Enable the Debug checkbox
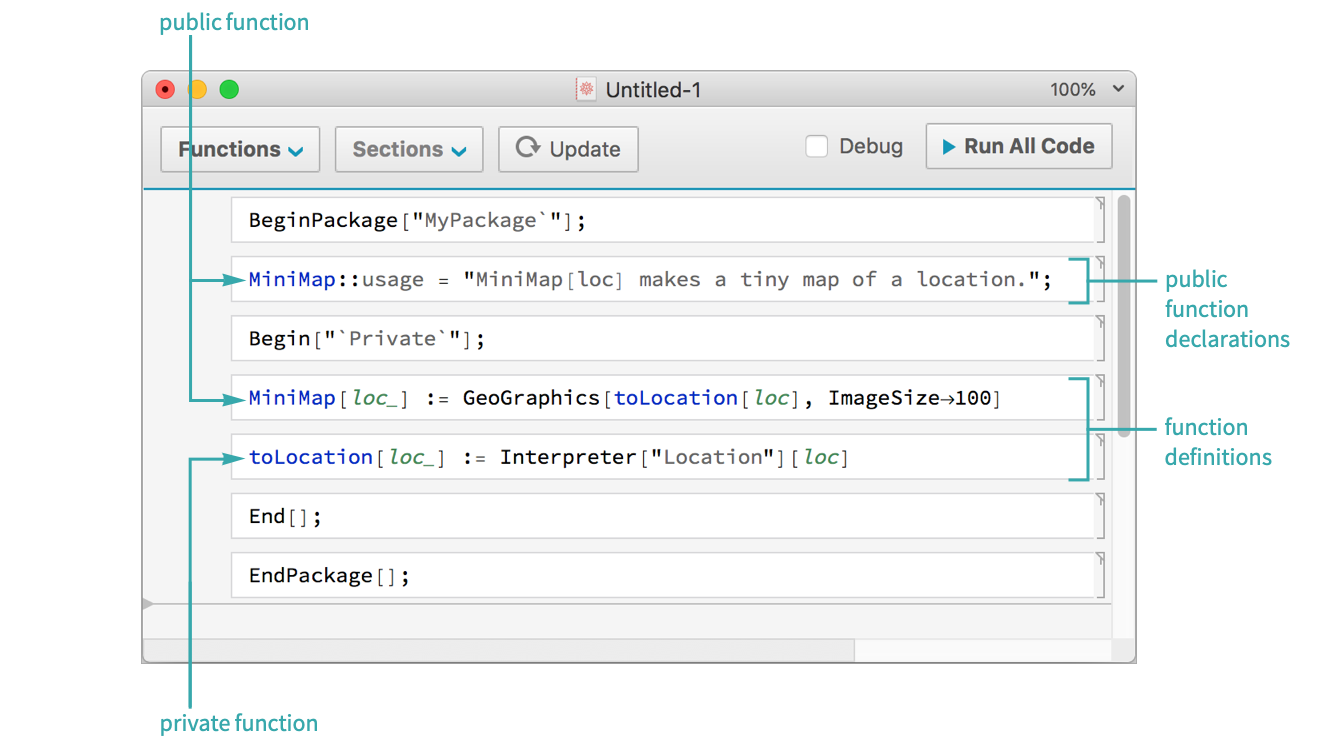The height and width of the screenshot is (746, 1340). (x=817, y=147)
